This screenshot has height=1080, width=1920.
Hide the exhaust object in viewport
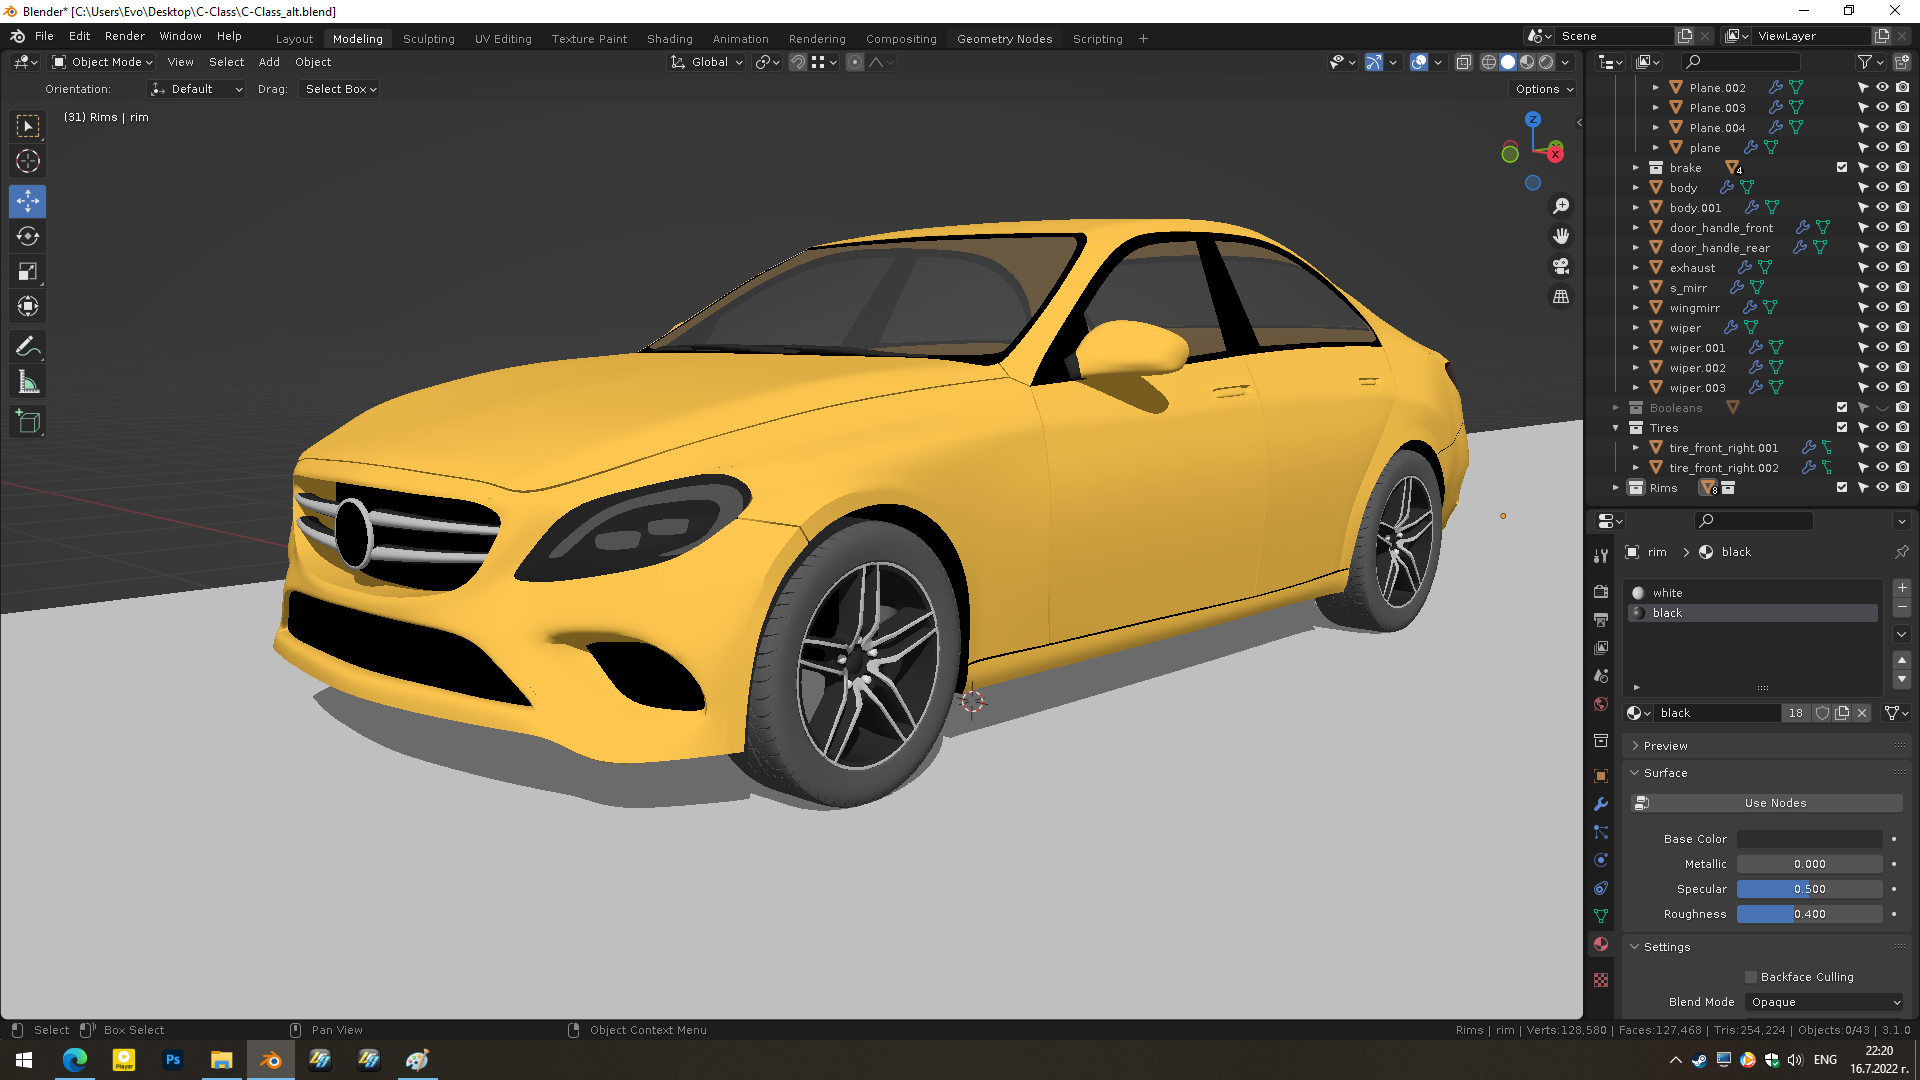(x=1882, y=267)
